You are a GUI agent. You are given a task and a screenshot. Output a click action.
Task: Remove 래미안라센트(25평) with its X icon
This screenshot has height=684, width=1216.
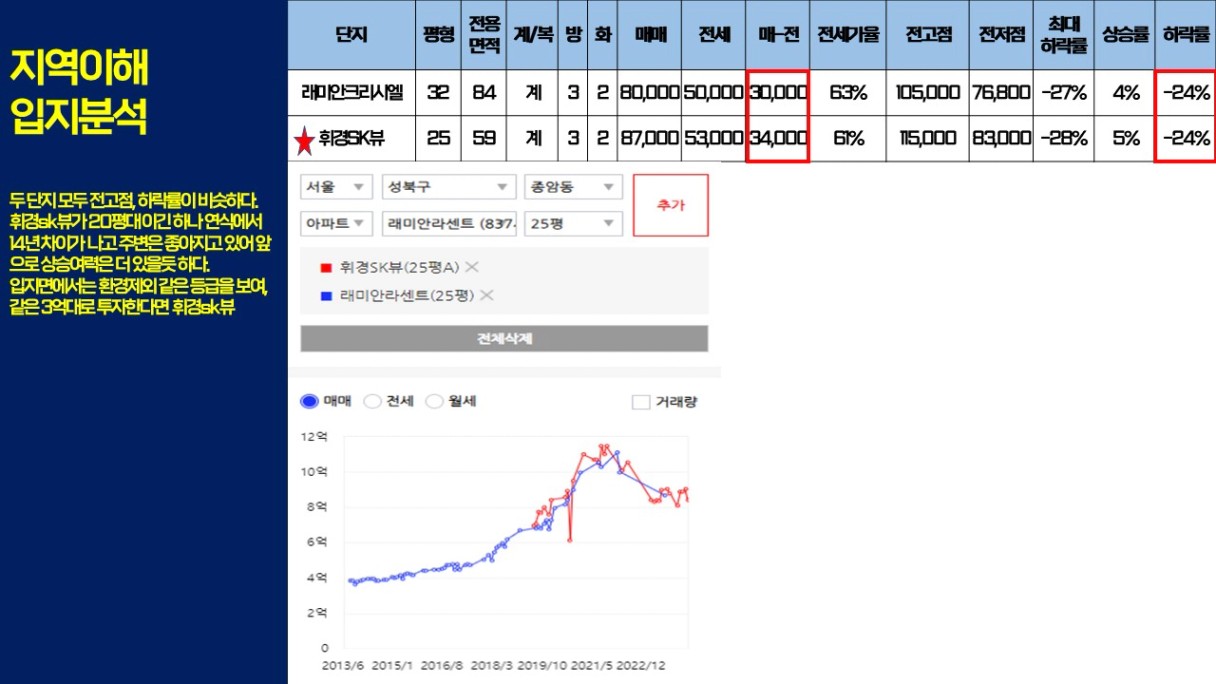pos(488,295)
